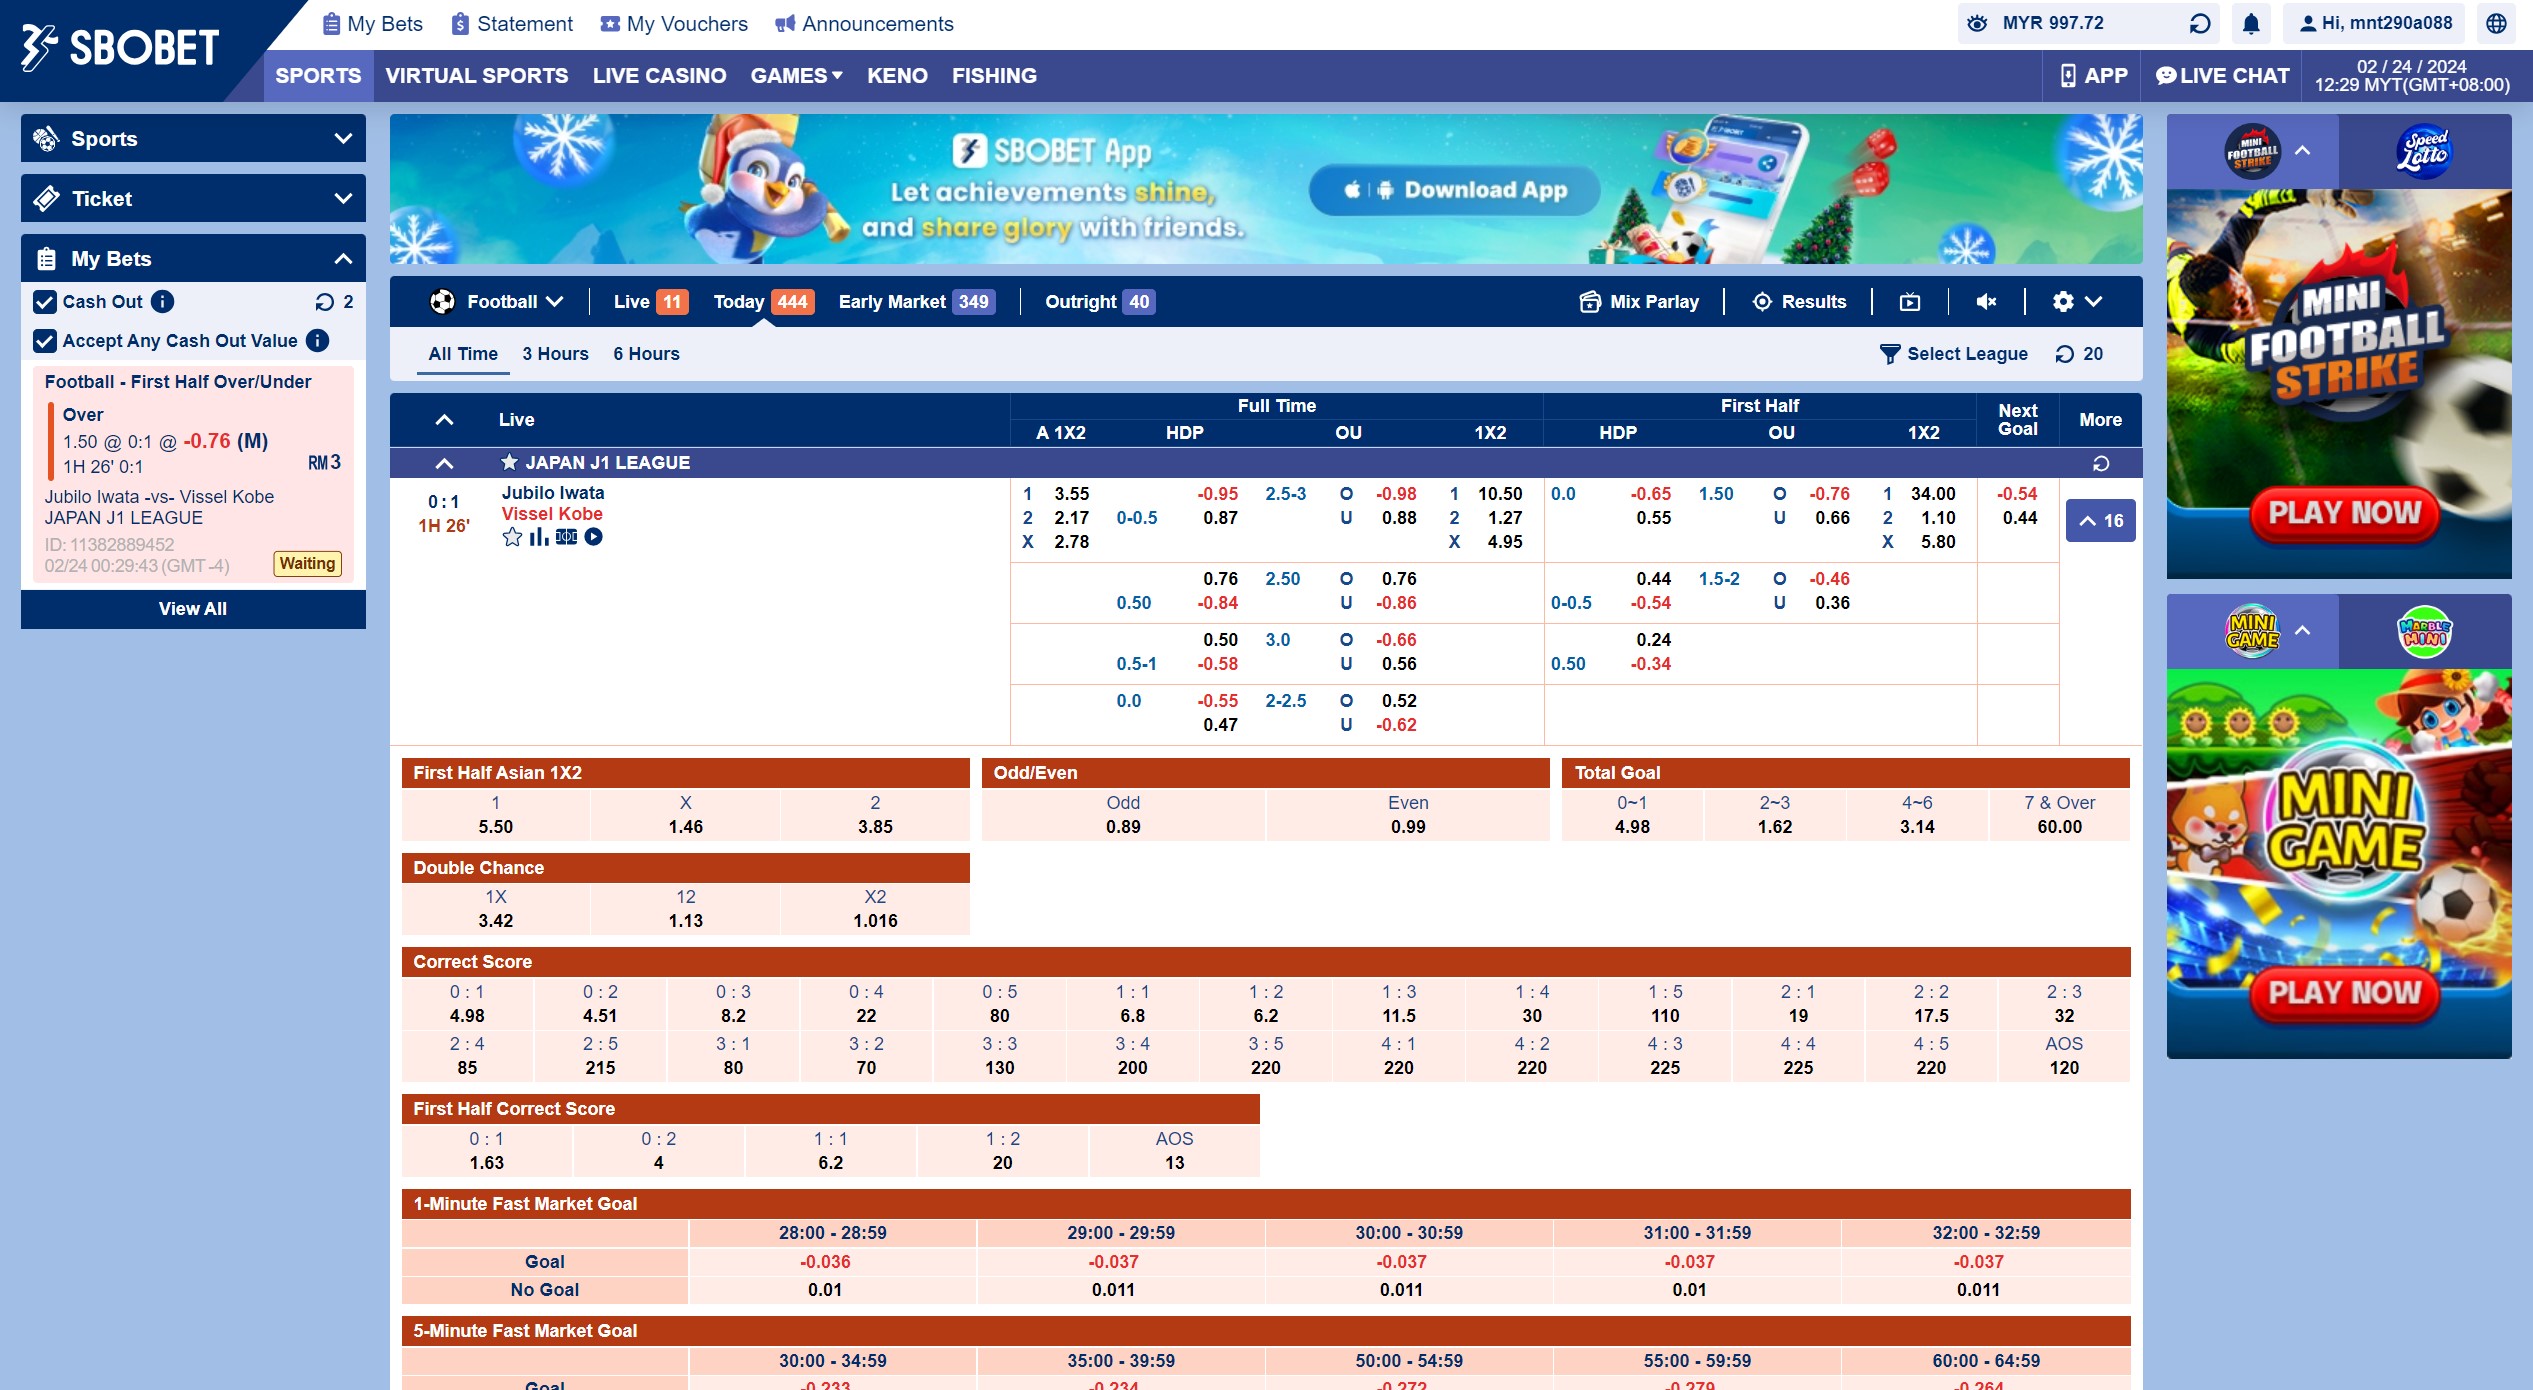The image size is (2533, 1390).
Task: Click PLAY NOW on Mini Game banner
Action: click(x=2345, y=993)
